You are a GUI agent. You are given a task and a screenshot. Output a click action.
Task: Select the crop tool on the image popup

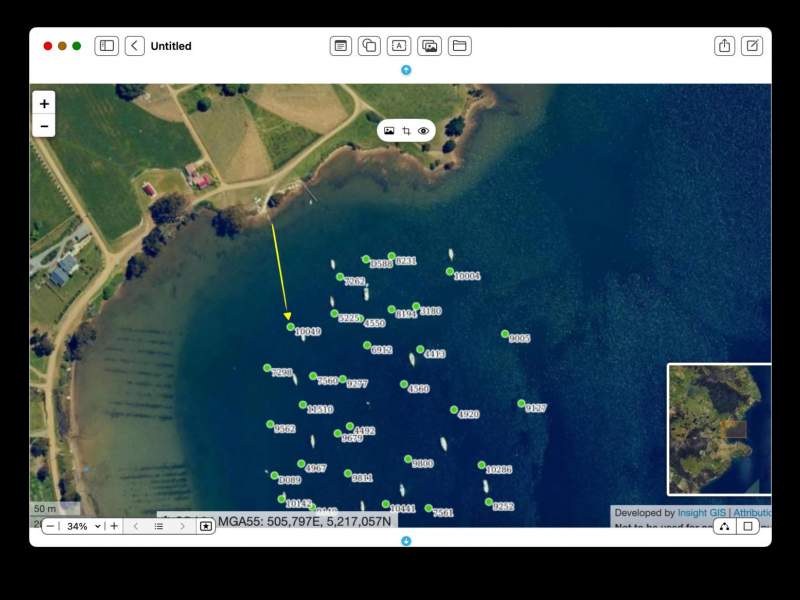click(406, 131)
